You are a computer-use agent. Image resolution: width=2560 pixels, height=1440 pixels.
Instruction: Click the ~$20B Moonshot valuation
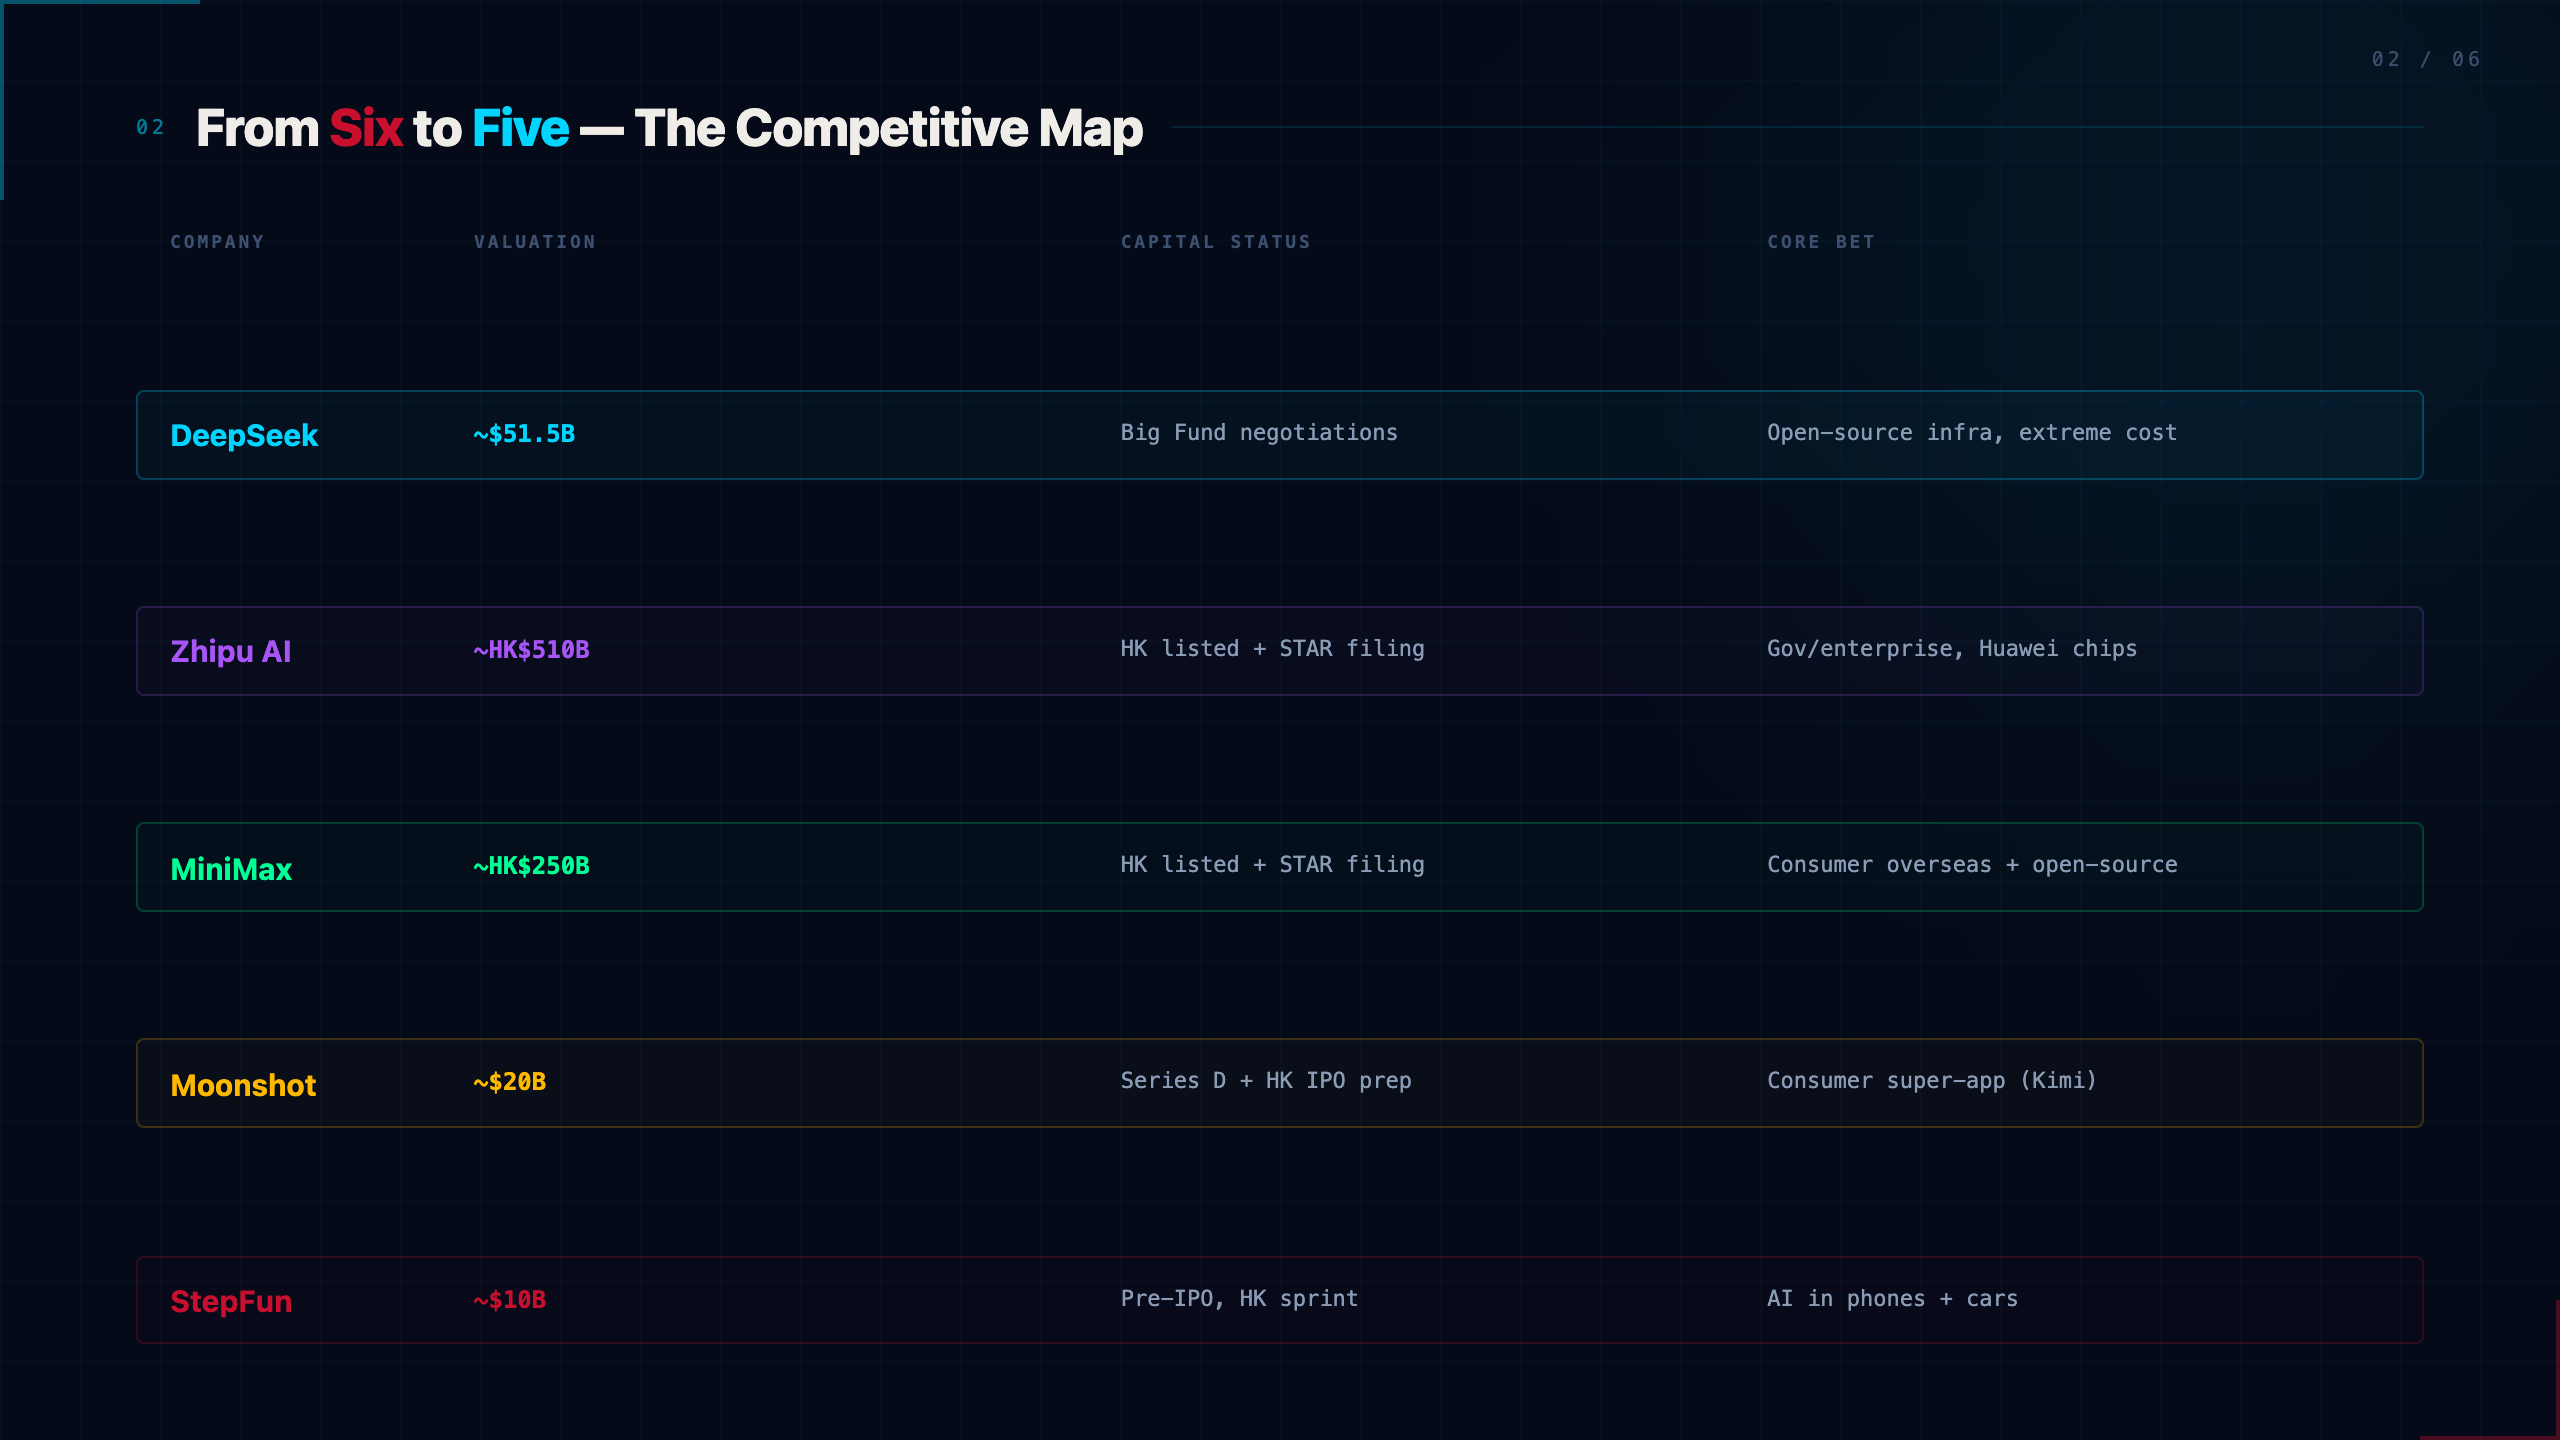coord(509,1082)
